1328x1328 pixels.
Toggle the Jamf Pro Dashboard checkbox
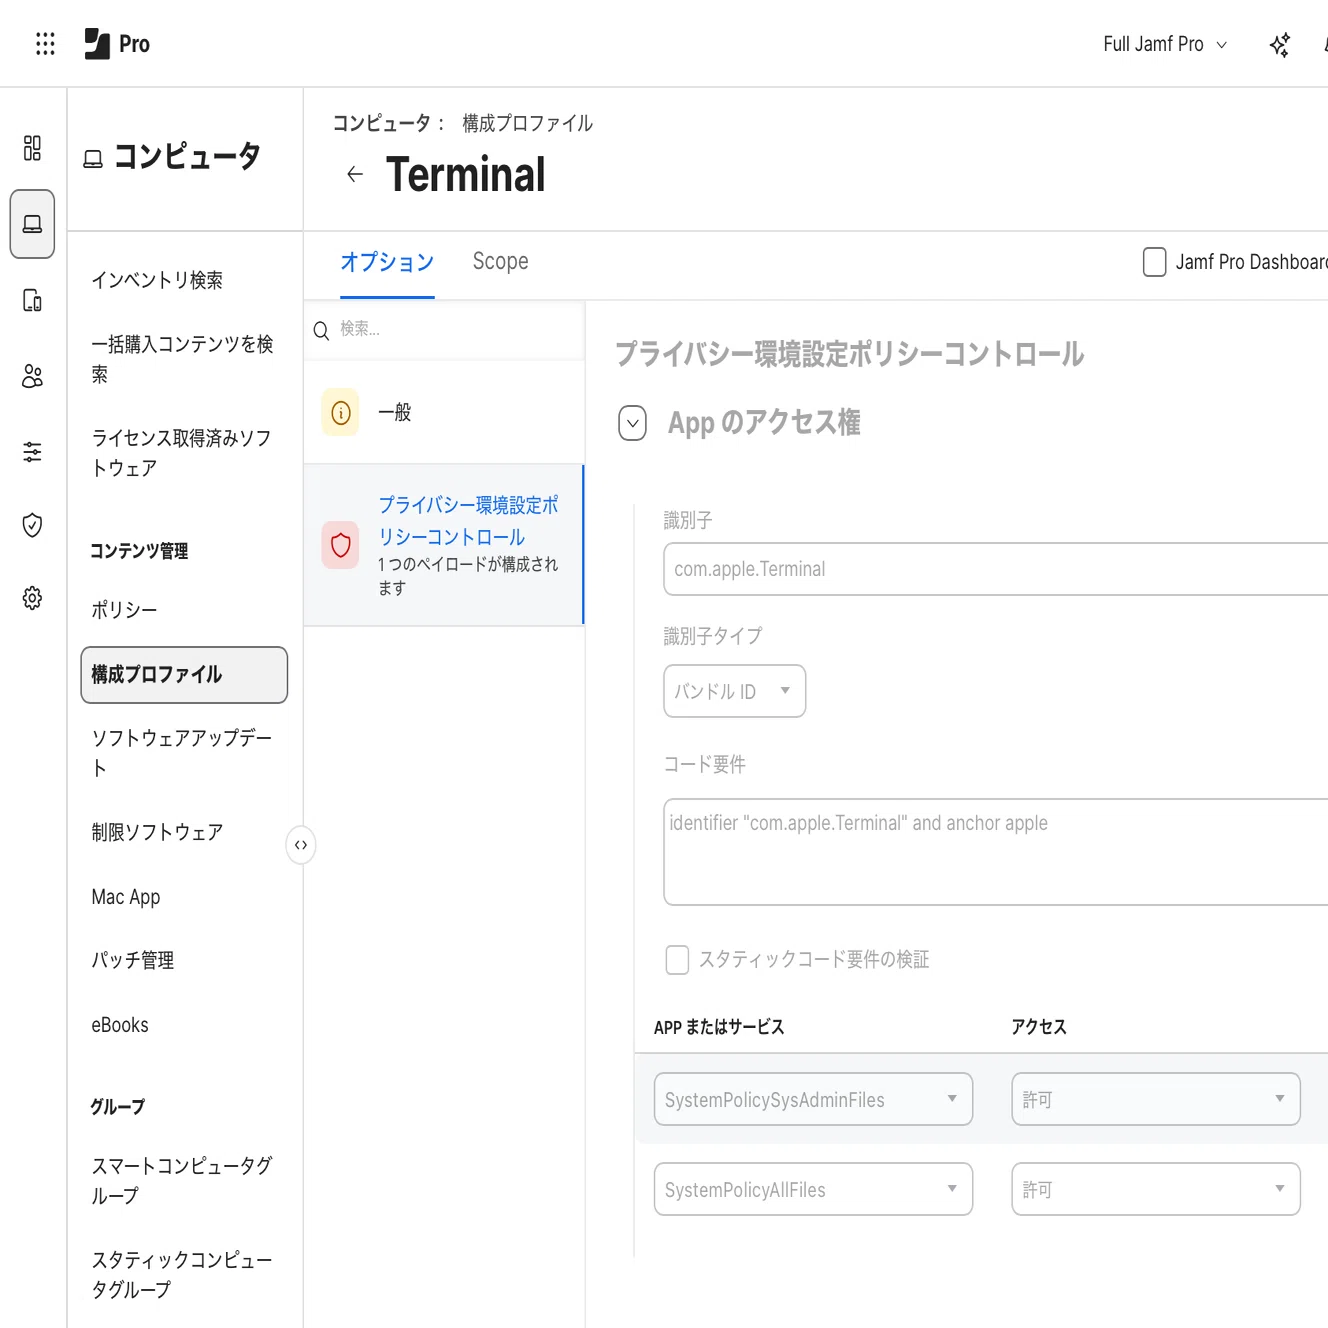tap(1154, 262)
